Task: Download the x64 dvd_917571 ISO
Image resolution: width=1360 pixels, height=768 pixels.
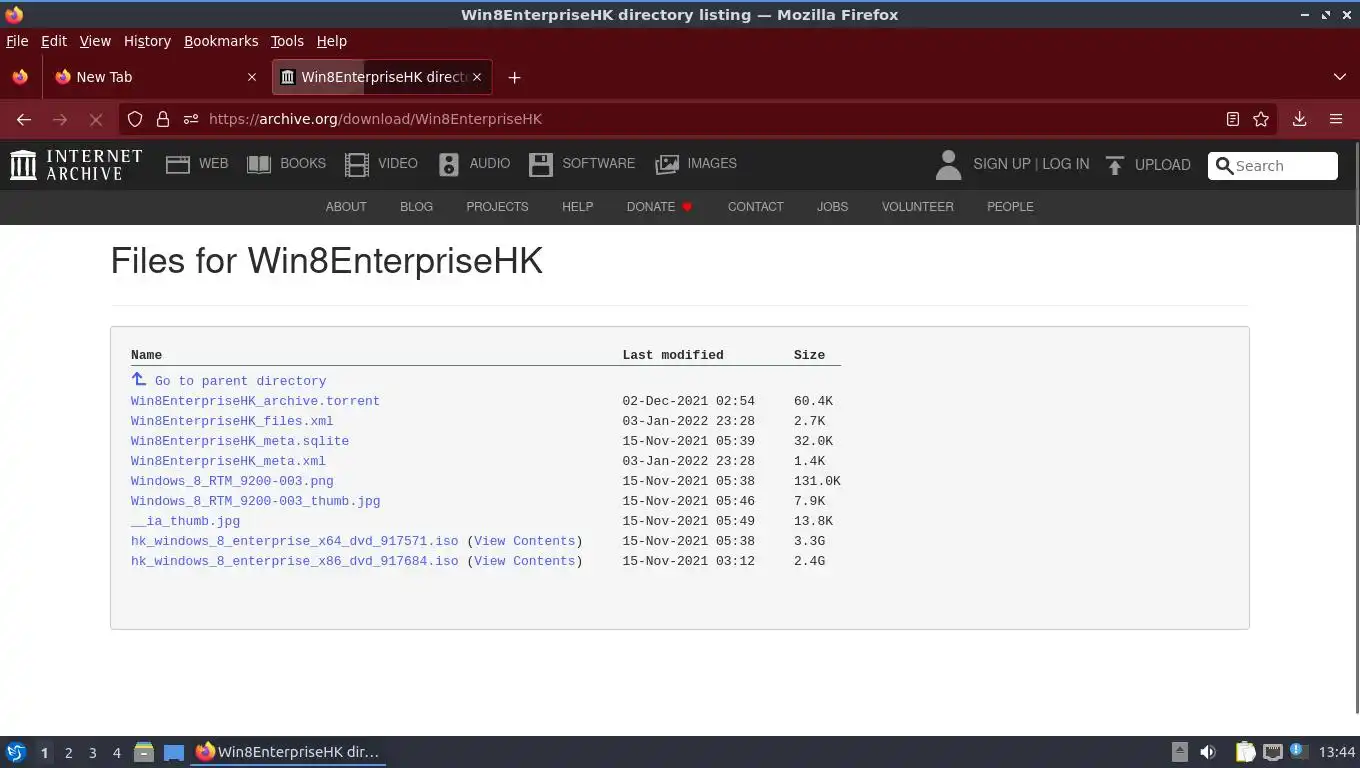Action: pos(294,541)
